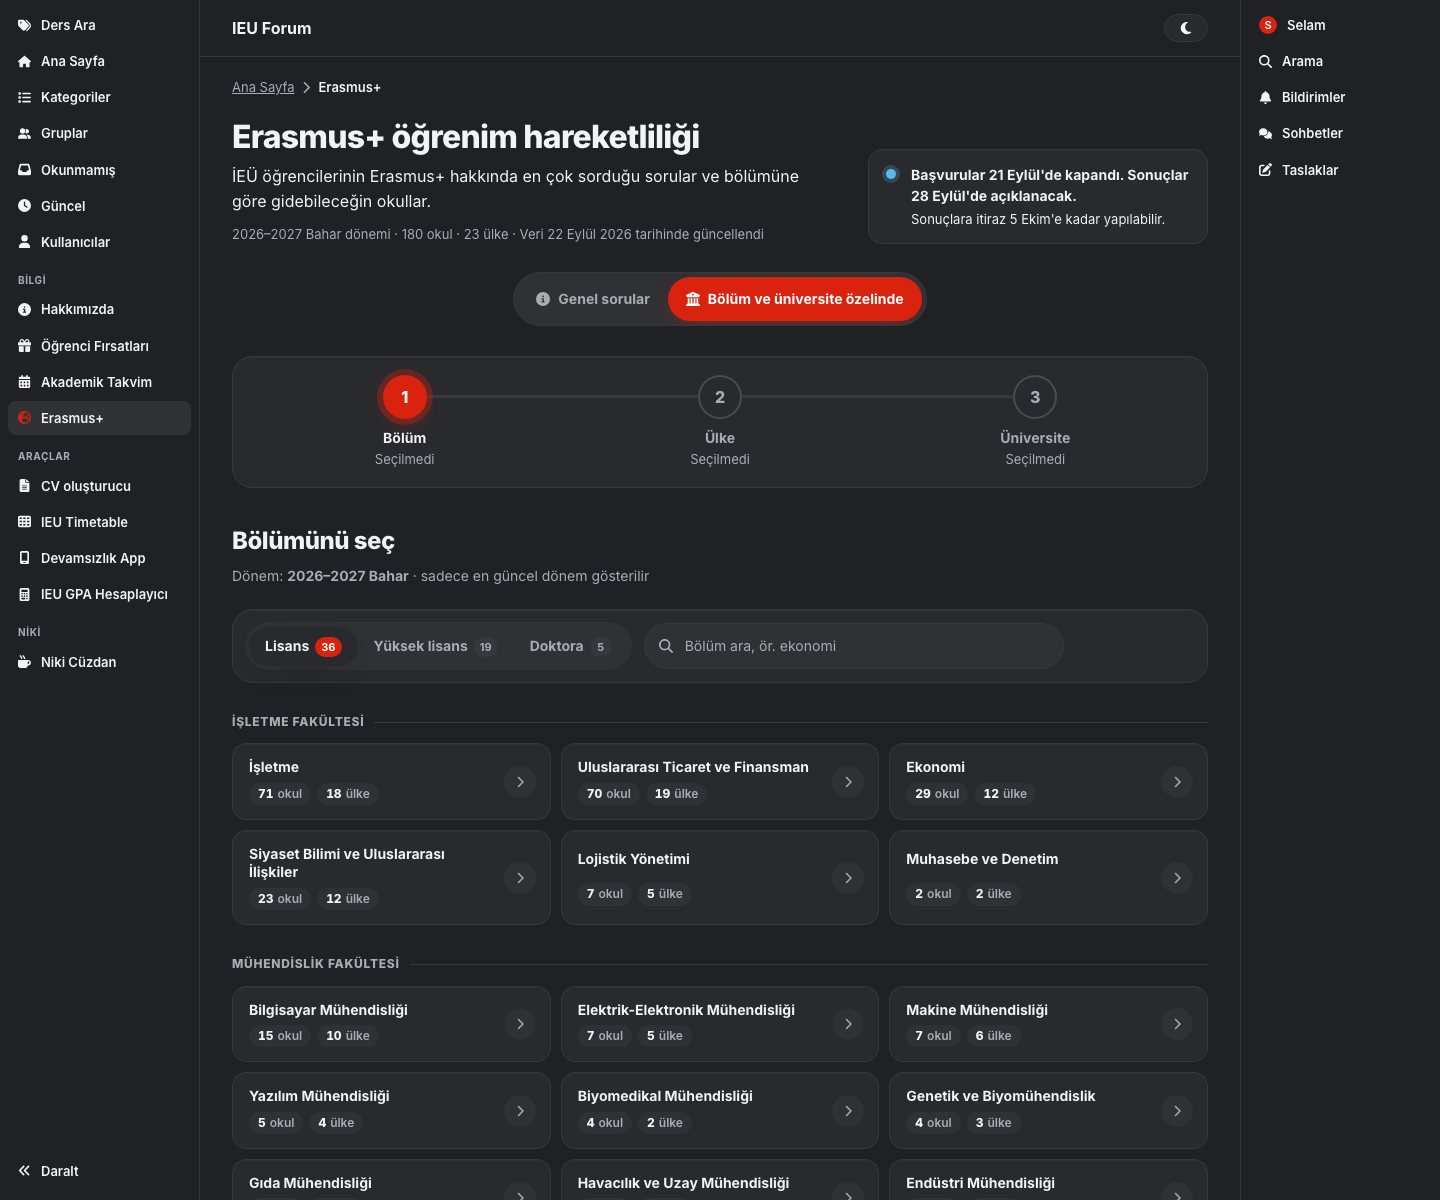The width and height of the screenshot is (1440, 1200).
Task: Open Sohbetler chat bubbles icon
Action: pyautogui.click(x=1266, y=133)
